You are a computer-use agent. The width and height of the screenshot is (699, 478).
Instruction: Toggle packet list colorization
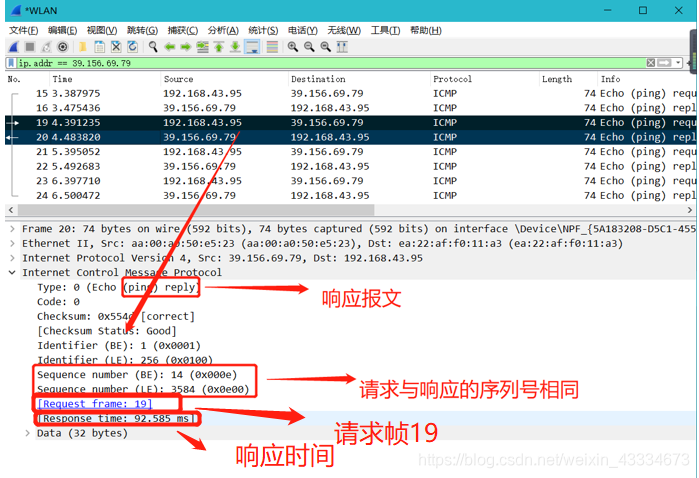272,47
